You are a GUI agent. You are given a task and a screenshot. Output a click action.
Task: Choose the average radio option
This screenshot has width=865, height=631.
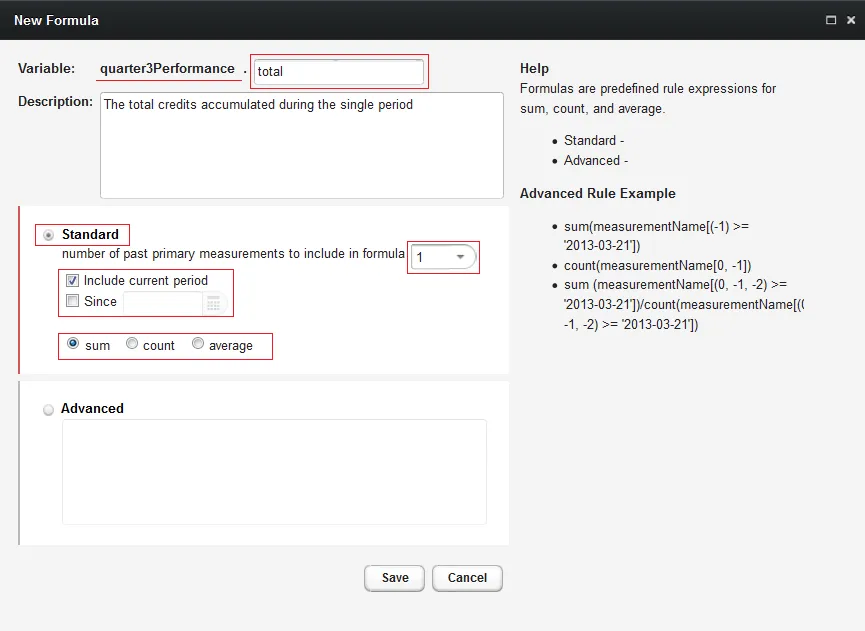[x=197, y=343]
